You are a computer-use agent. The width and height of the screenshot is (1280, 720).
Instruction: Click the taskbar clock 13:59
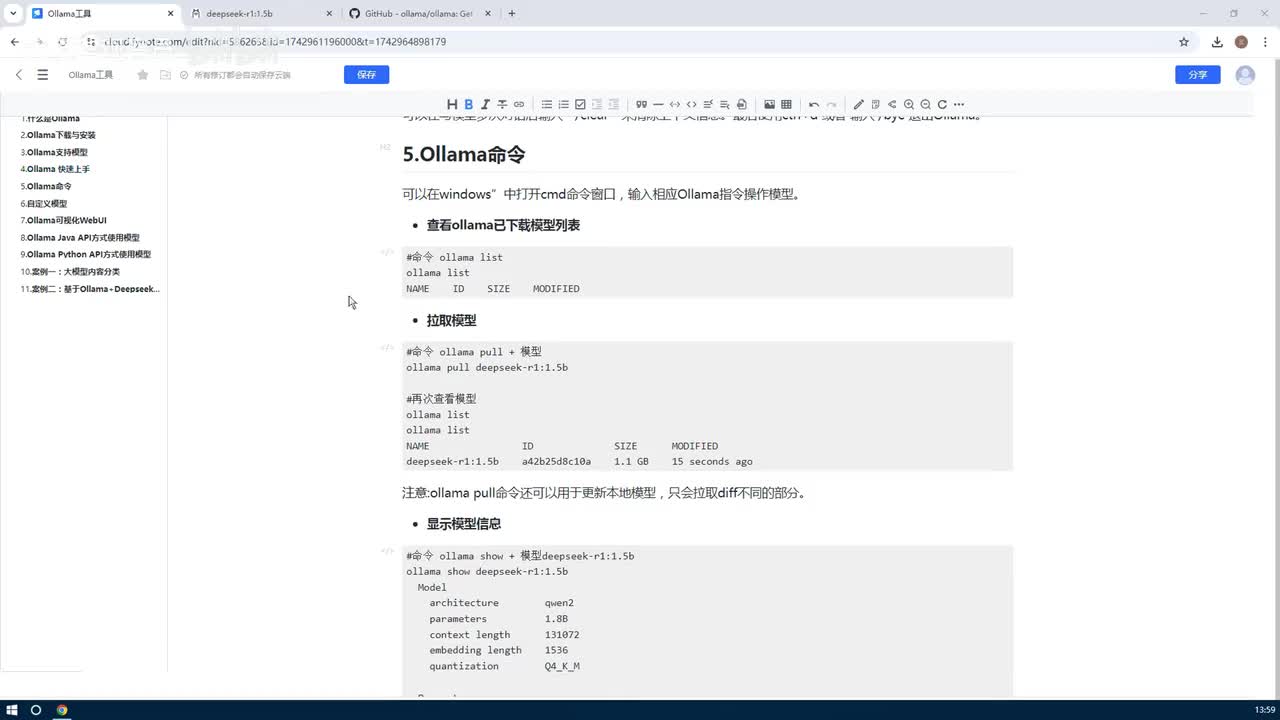coord(1265,710)
